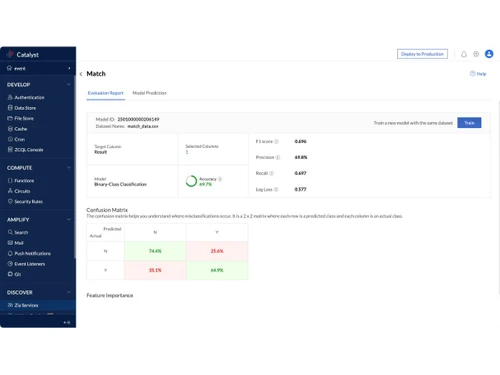
Task: Open Security Rules in the sidebar
Action: pos(25,202)
